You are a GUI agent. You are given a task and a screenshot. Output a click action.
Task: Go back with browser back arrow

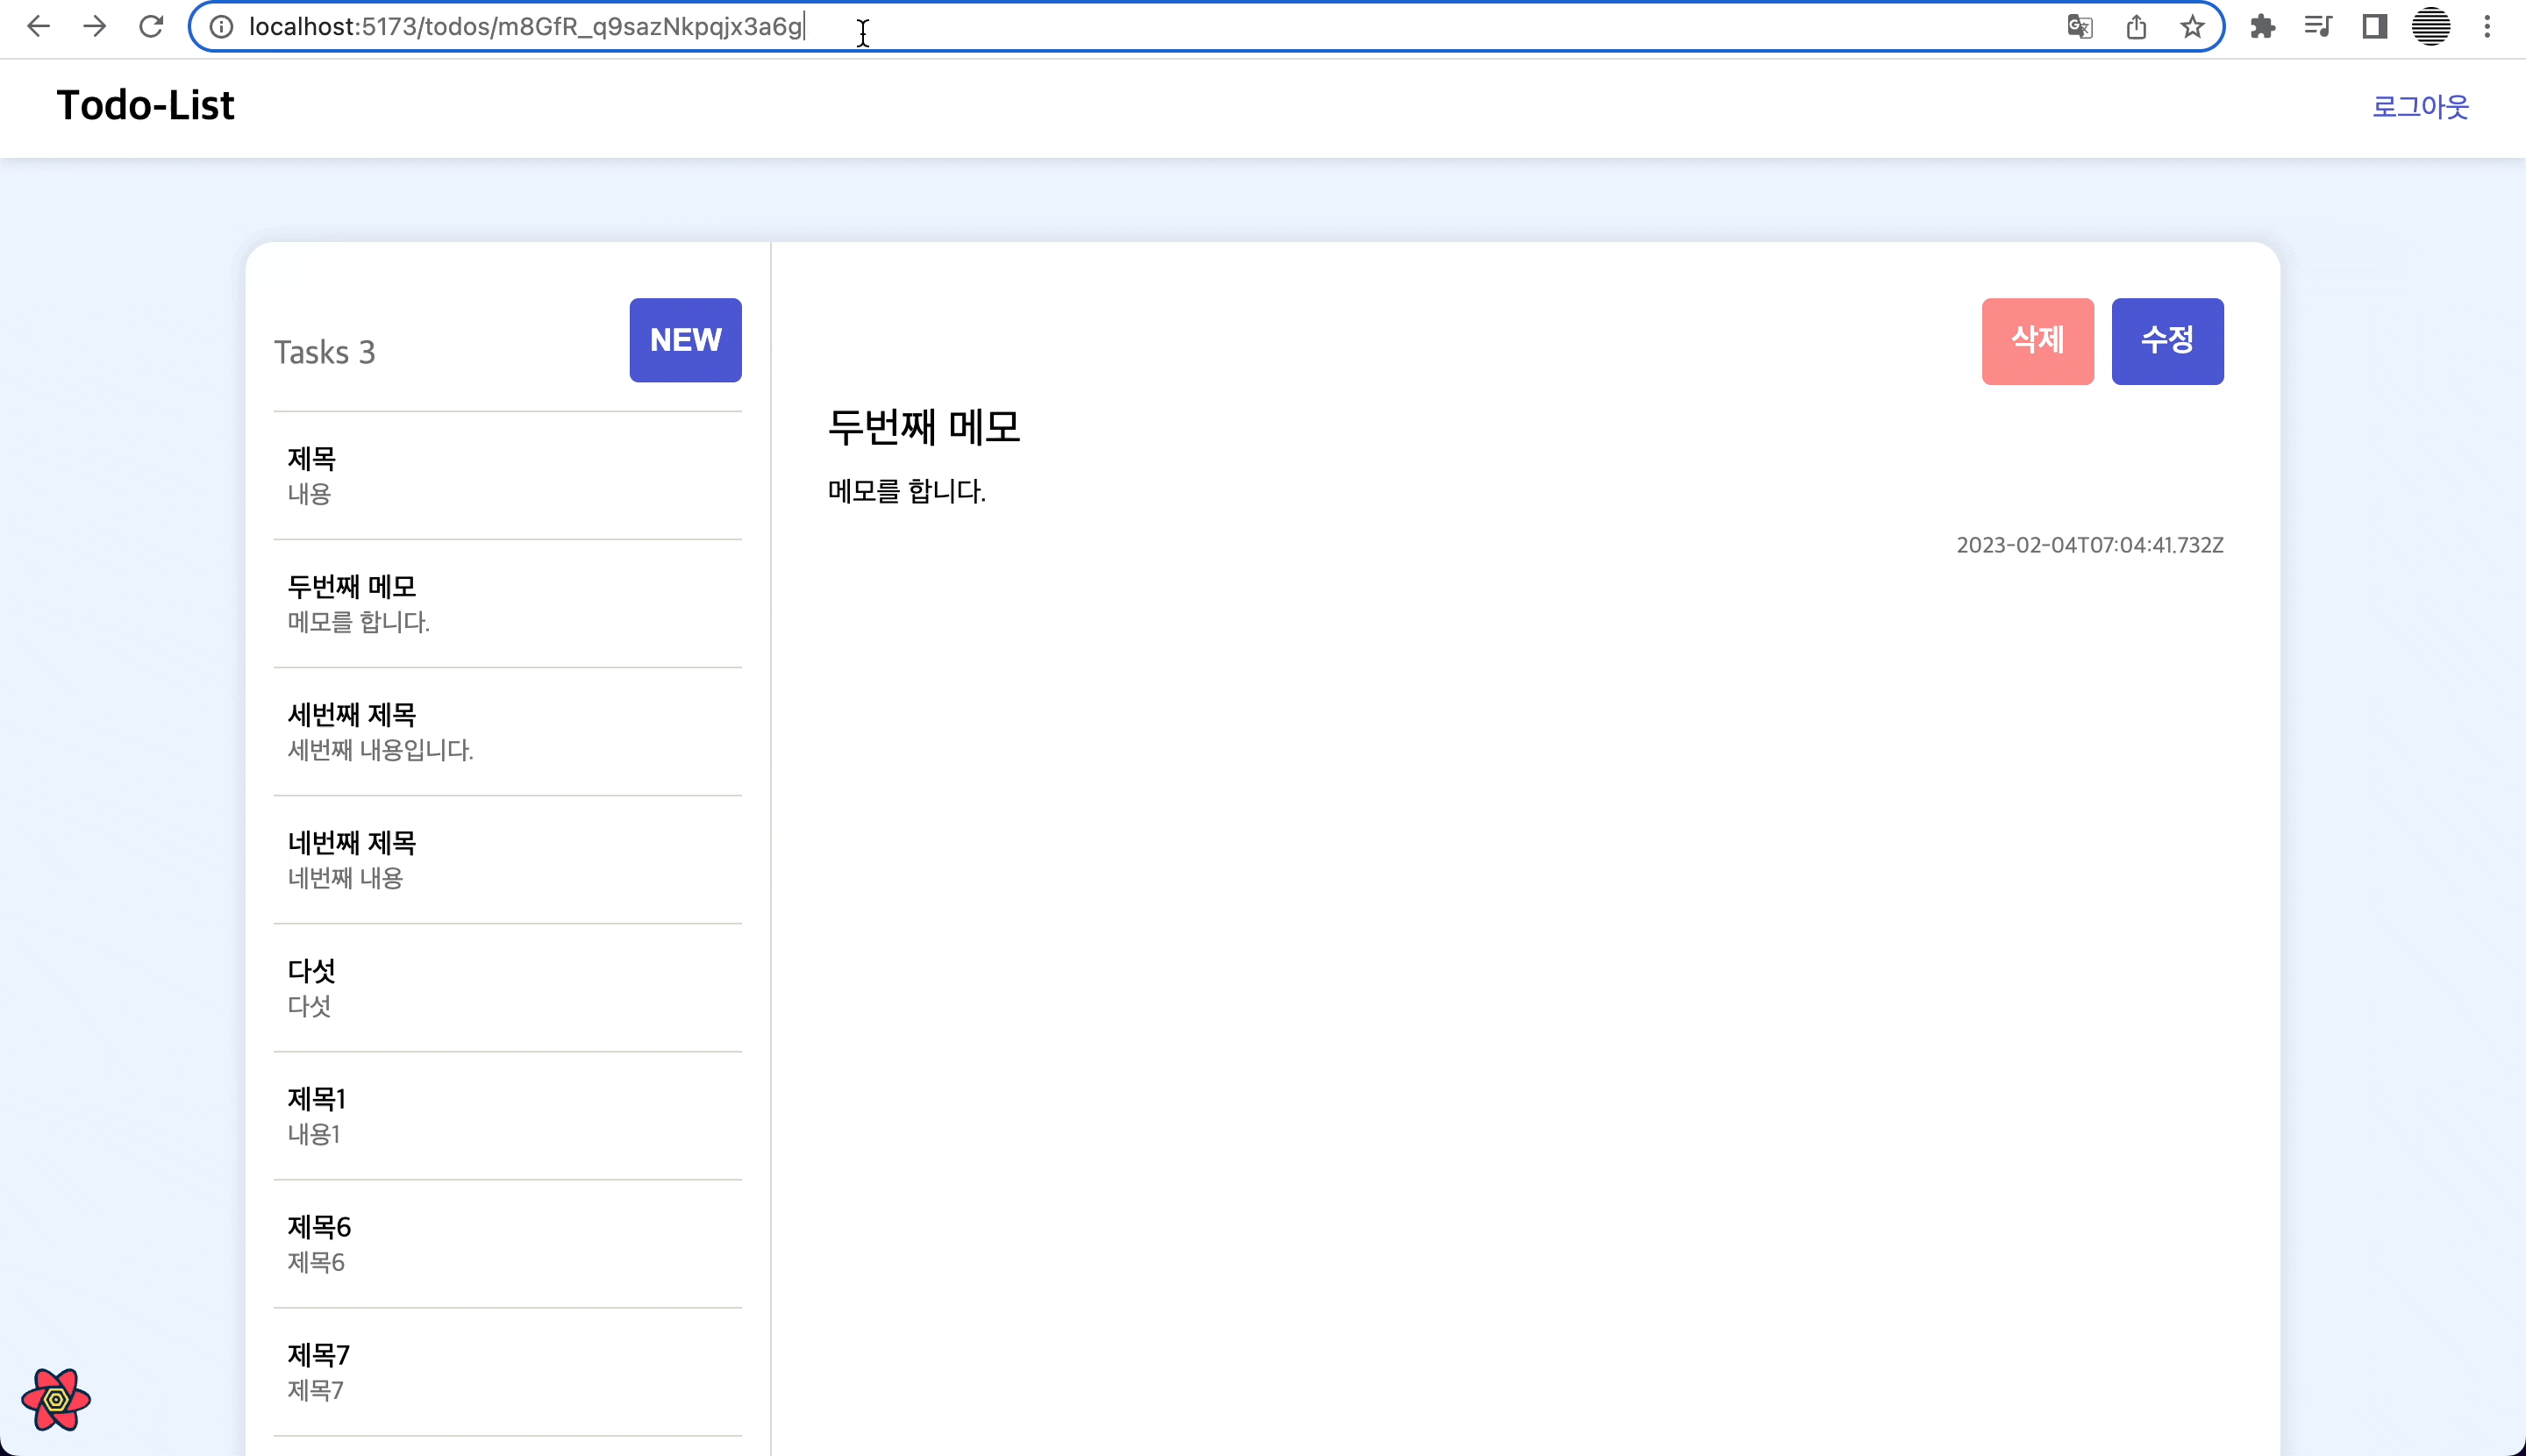pyautogui.click(x=38, y=27)
